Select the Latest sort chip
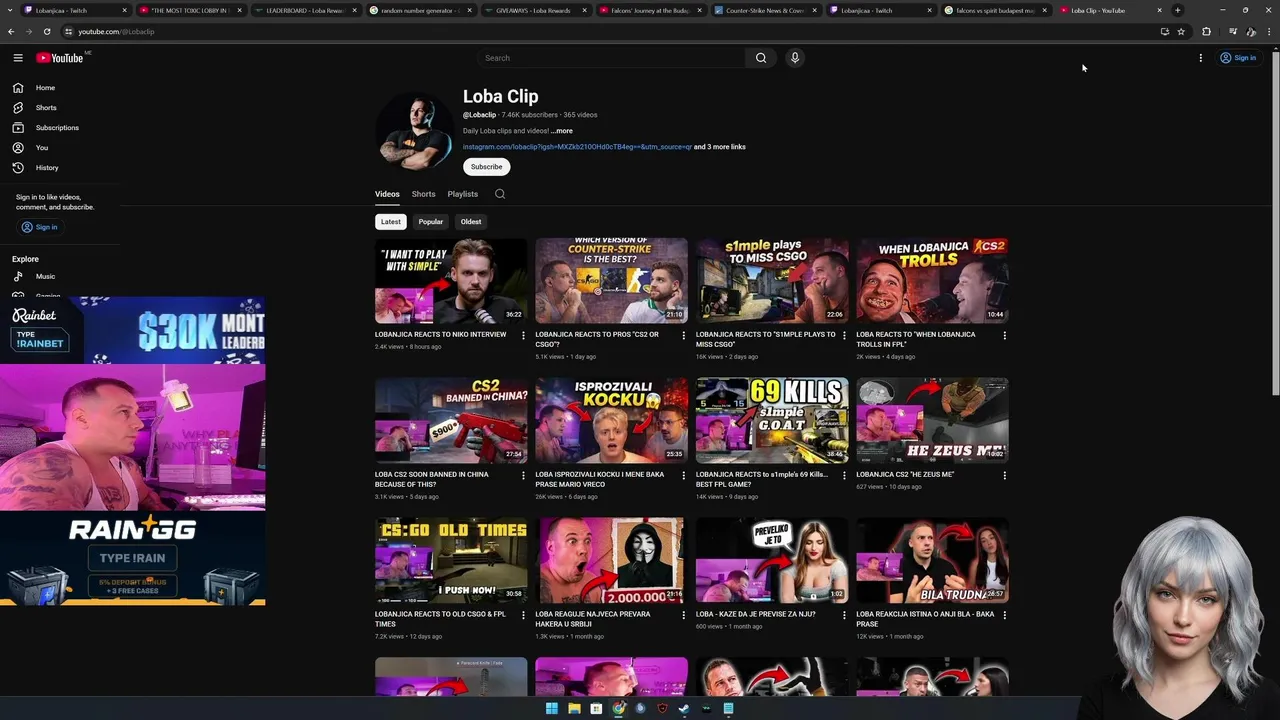Viewport: 1280px width, 720px height. (x=391, y=222)
